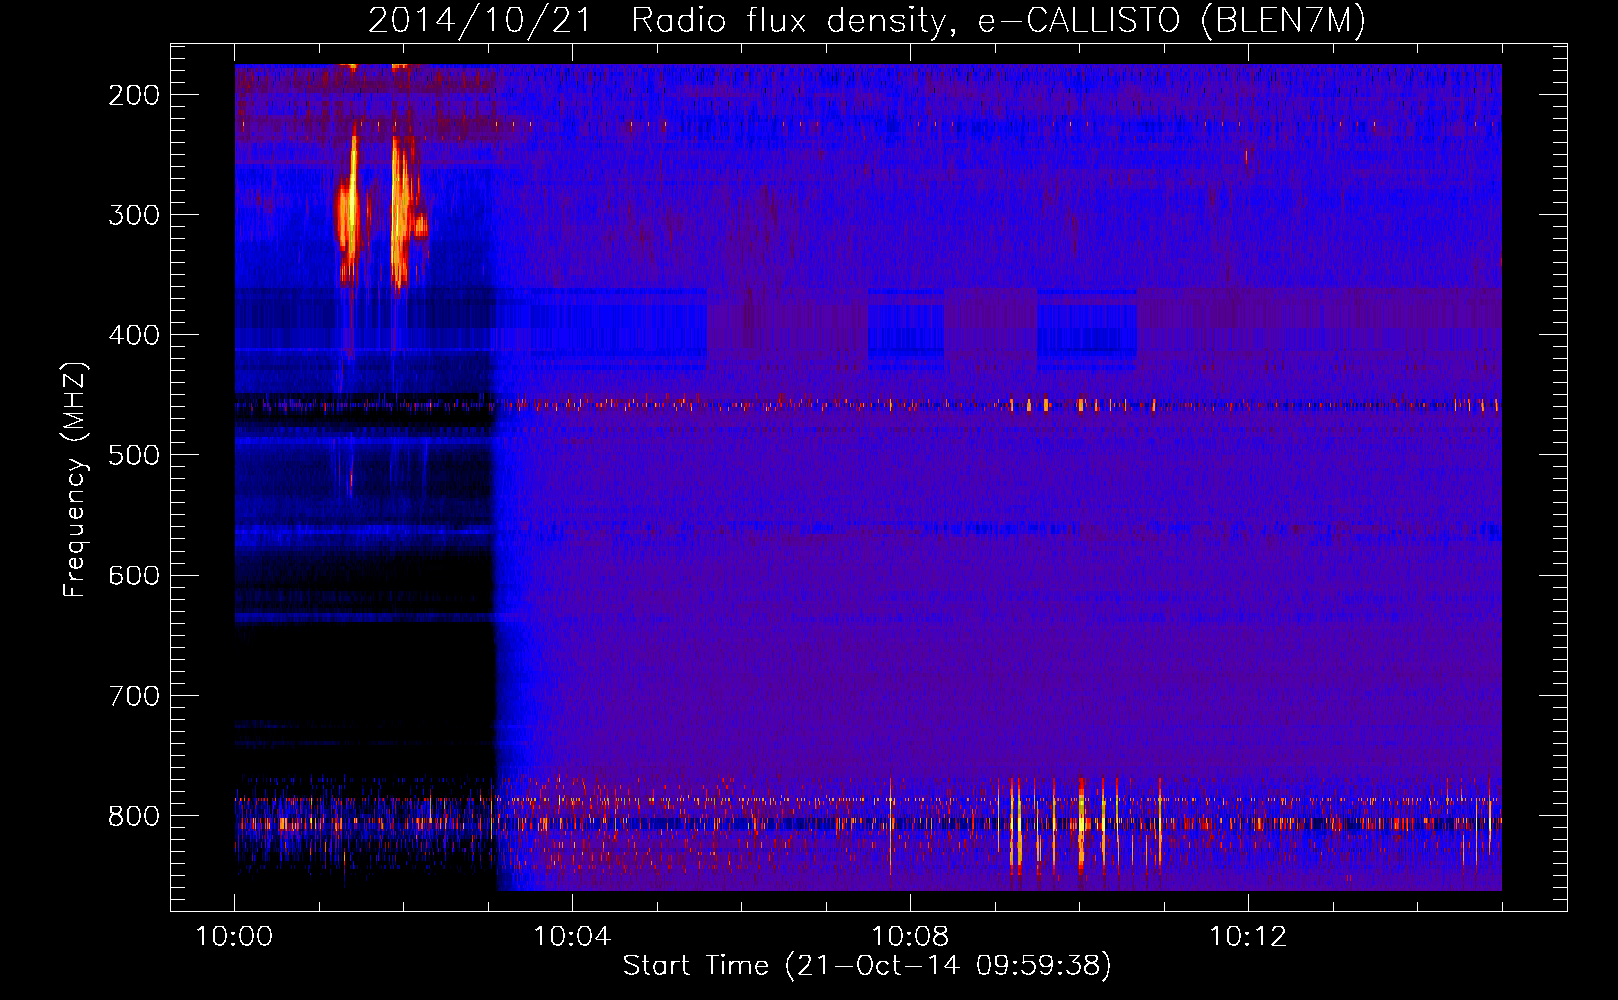This screenshot has width=1618, height=1000.
Task: Click the 10:08 time tick label
Action: [910, 936]
